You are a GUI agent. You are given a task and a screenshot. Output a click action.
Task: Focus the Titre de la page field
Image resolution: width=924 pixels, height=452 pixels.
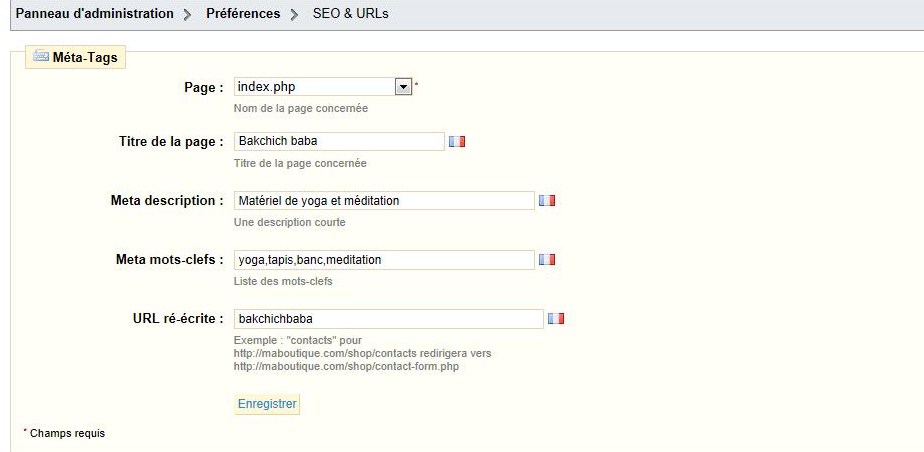pyautogui.click(x=339, y=141)
